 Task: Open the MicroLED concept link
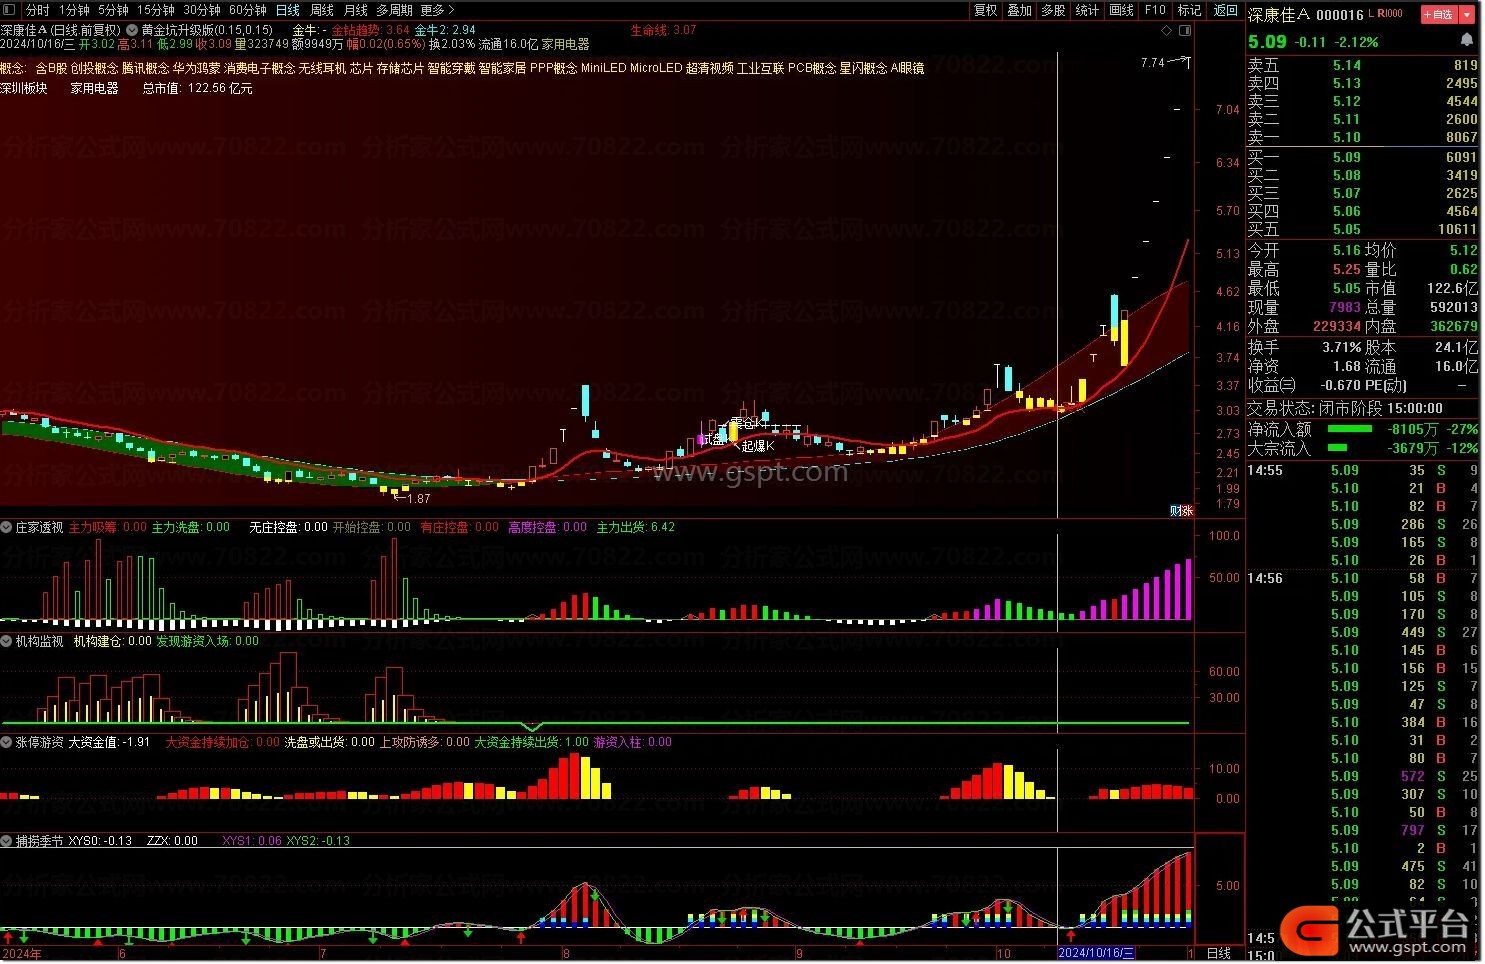click(x=656, y=68)
